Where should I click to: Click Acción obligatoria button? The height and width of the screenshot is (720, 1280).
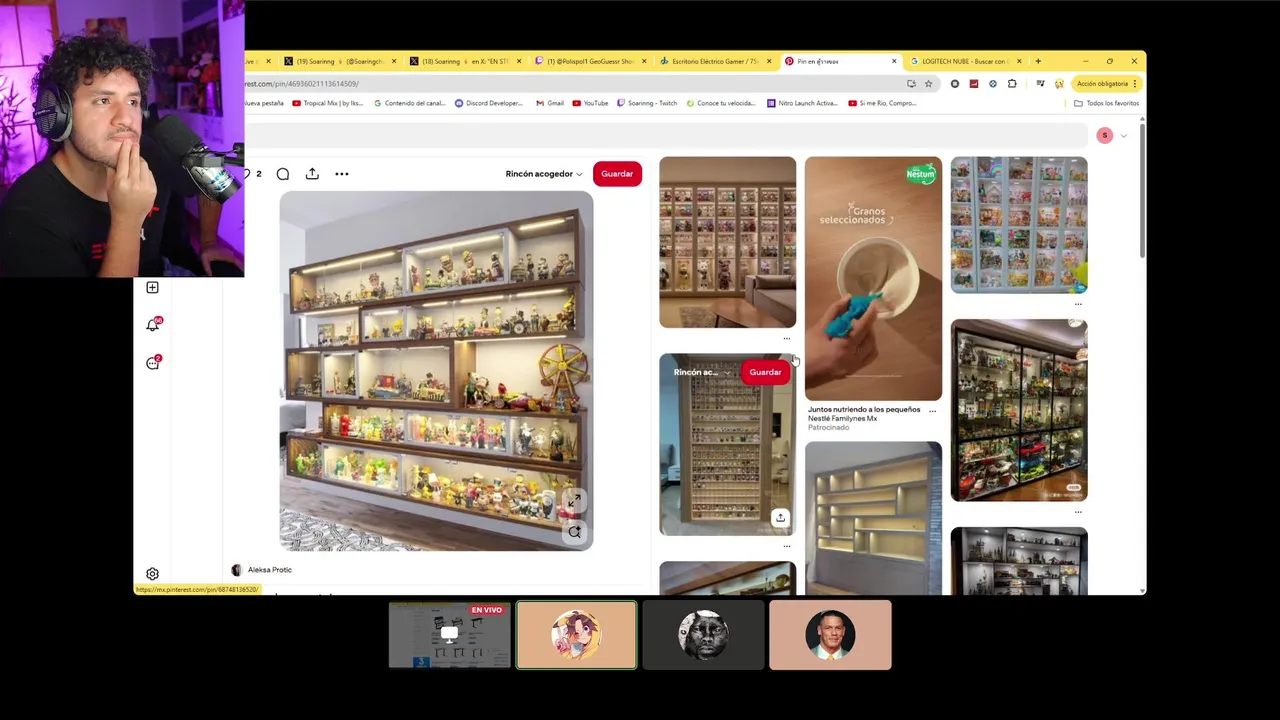click(1106, 84)
